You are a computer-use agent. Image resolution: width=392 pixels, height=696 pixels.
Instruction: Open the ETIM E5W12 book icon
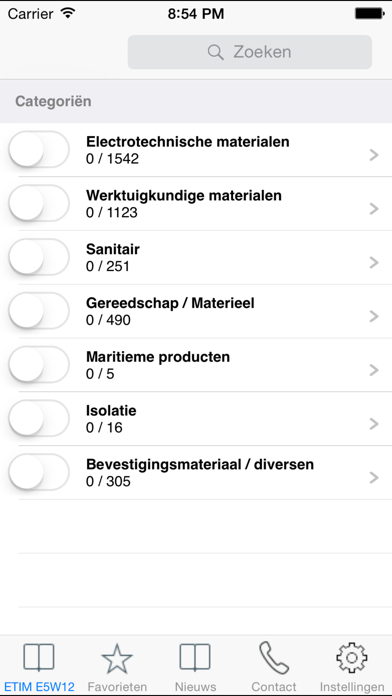[39, 657]
